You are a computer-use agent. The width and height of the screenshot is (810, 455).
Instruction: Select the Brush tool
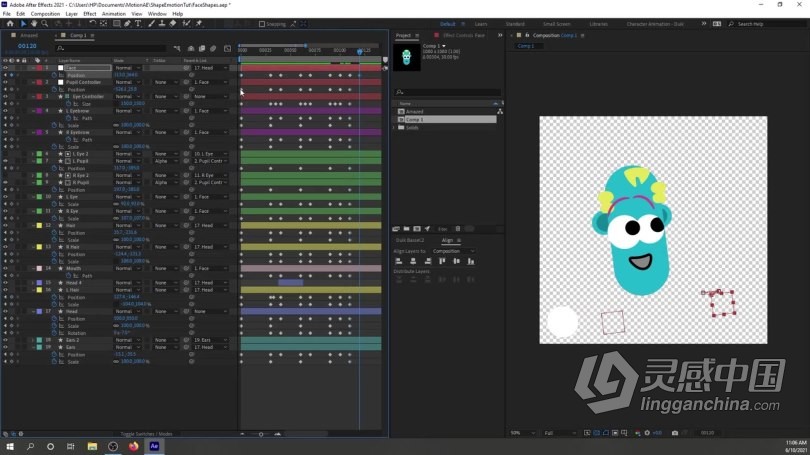pos(151,24)
